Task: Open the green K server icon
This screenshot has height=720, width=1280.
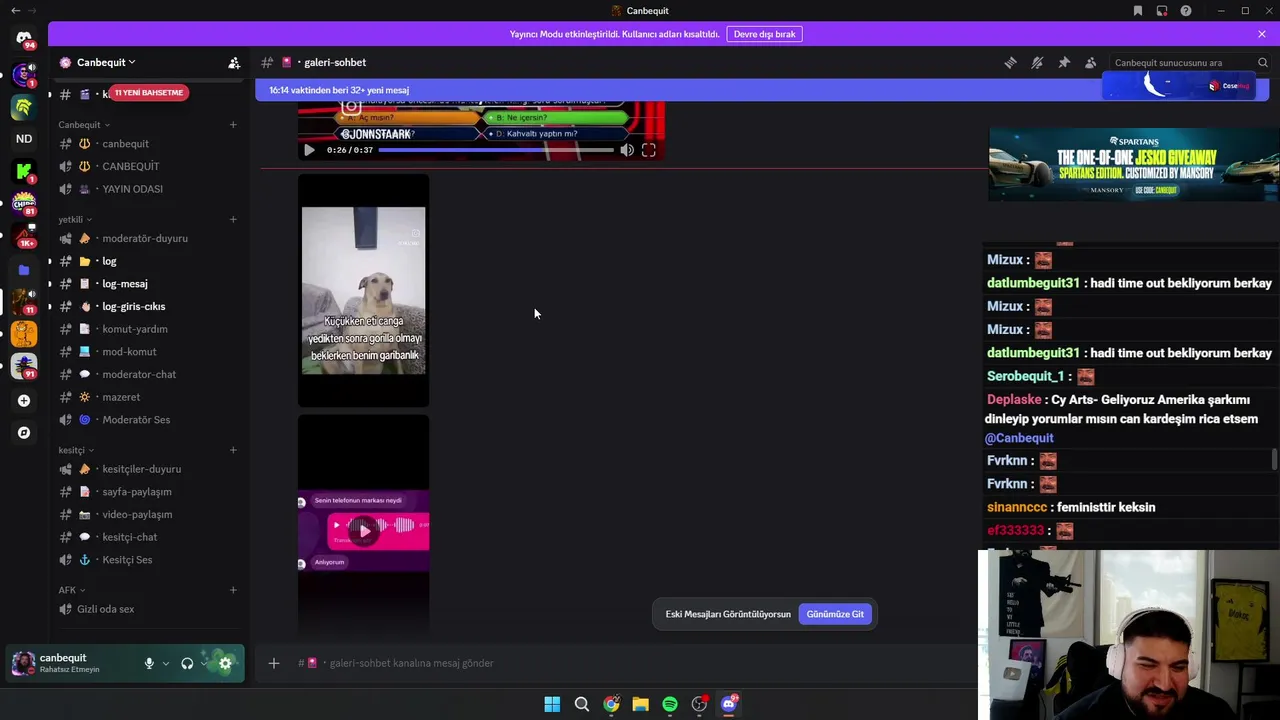Action: tap(24, 172)
